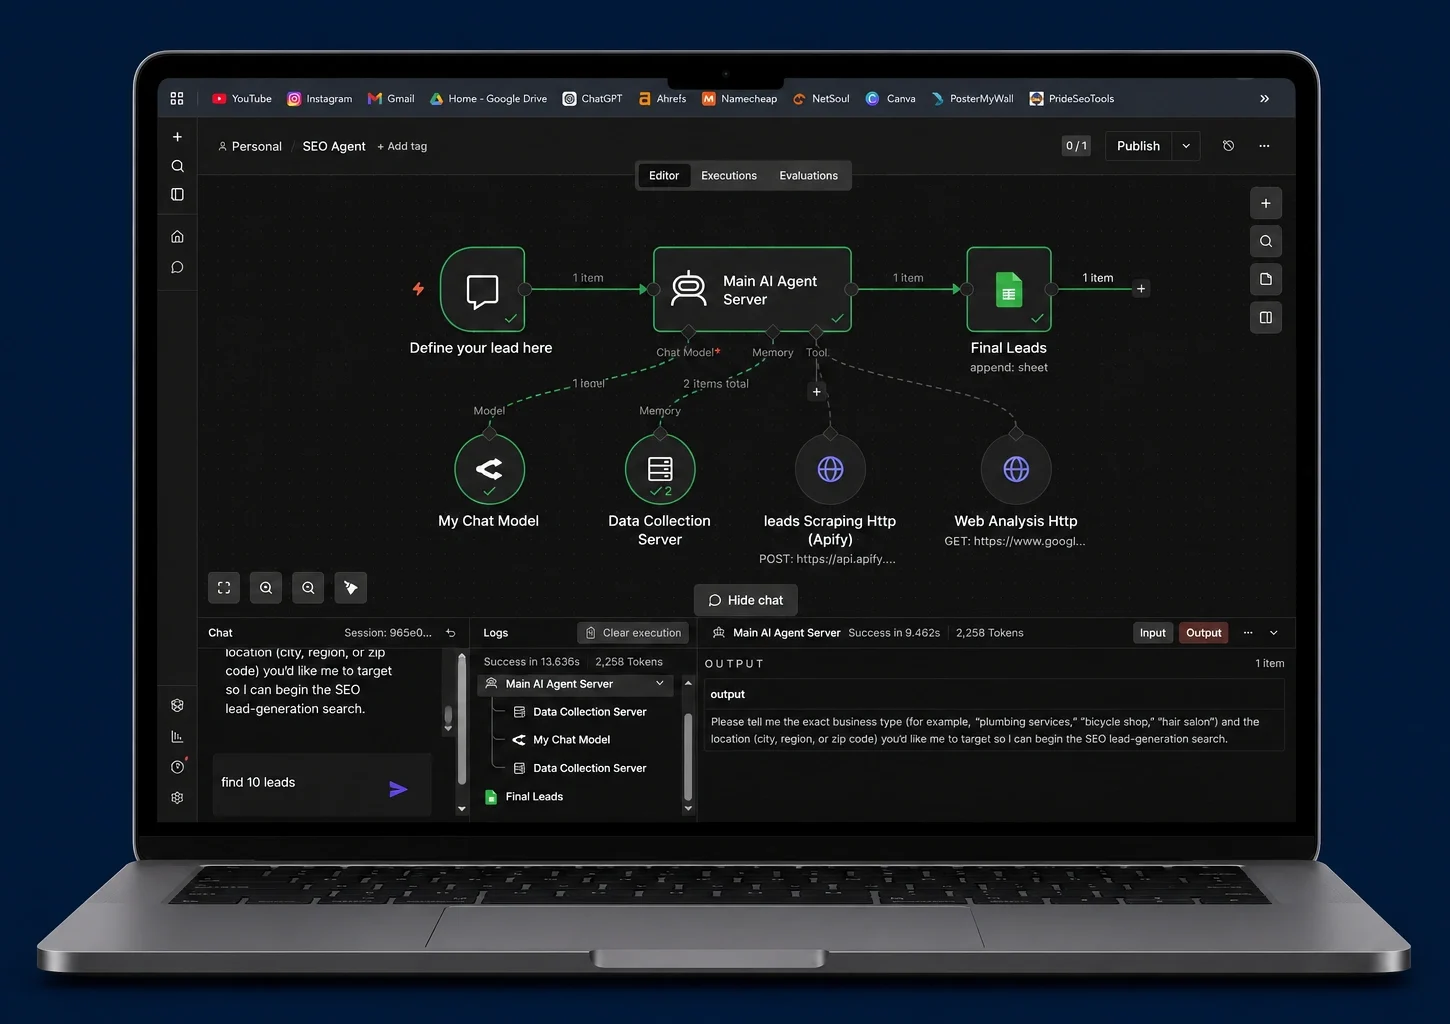
Task: Select the Main AI Agent Server node
Action: coord(752,290)
